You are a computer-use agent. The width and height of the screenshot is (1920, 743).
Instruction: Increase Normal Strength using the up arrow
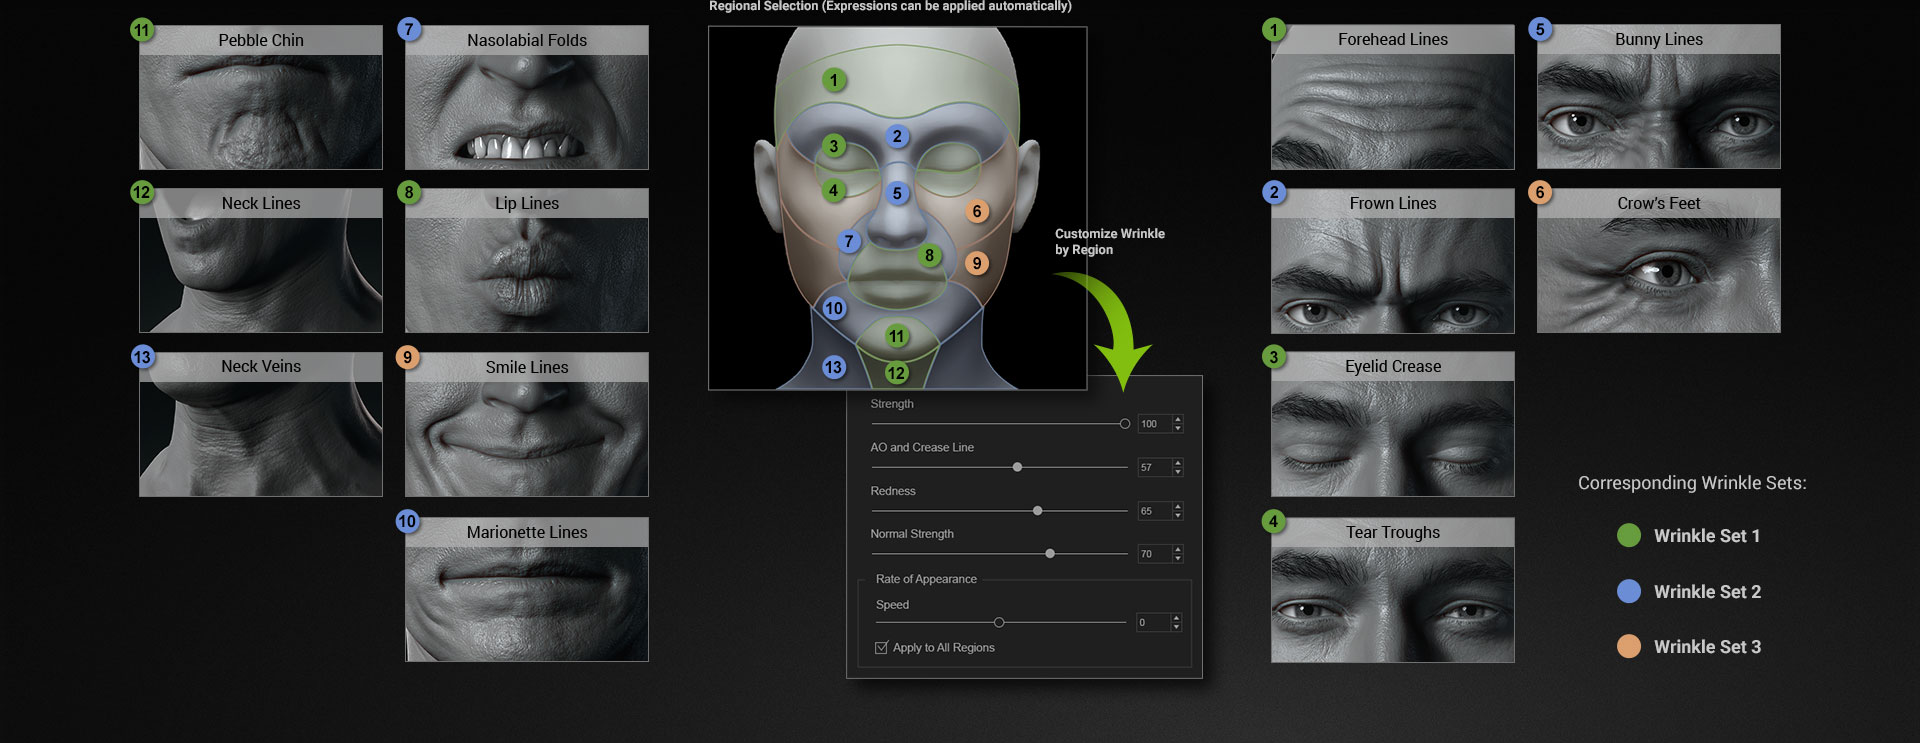point(1178,549)
